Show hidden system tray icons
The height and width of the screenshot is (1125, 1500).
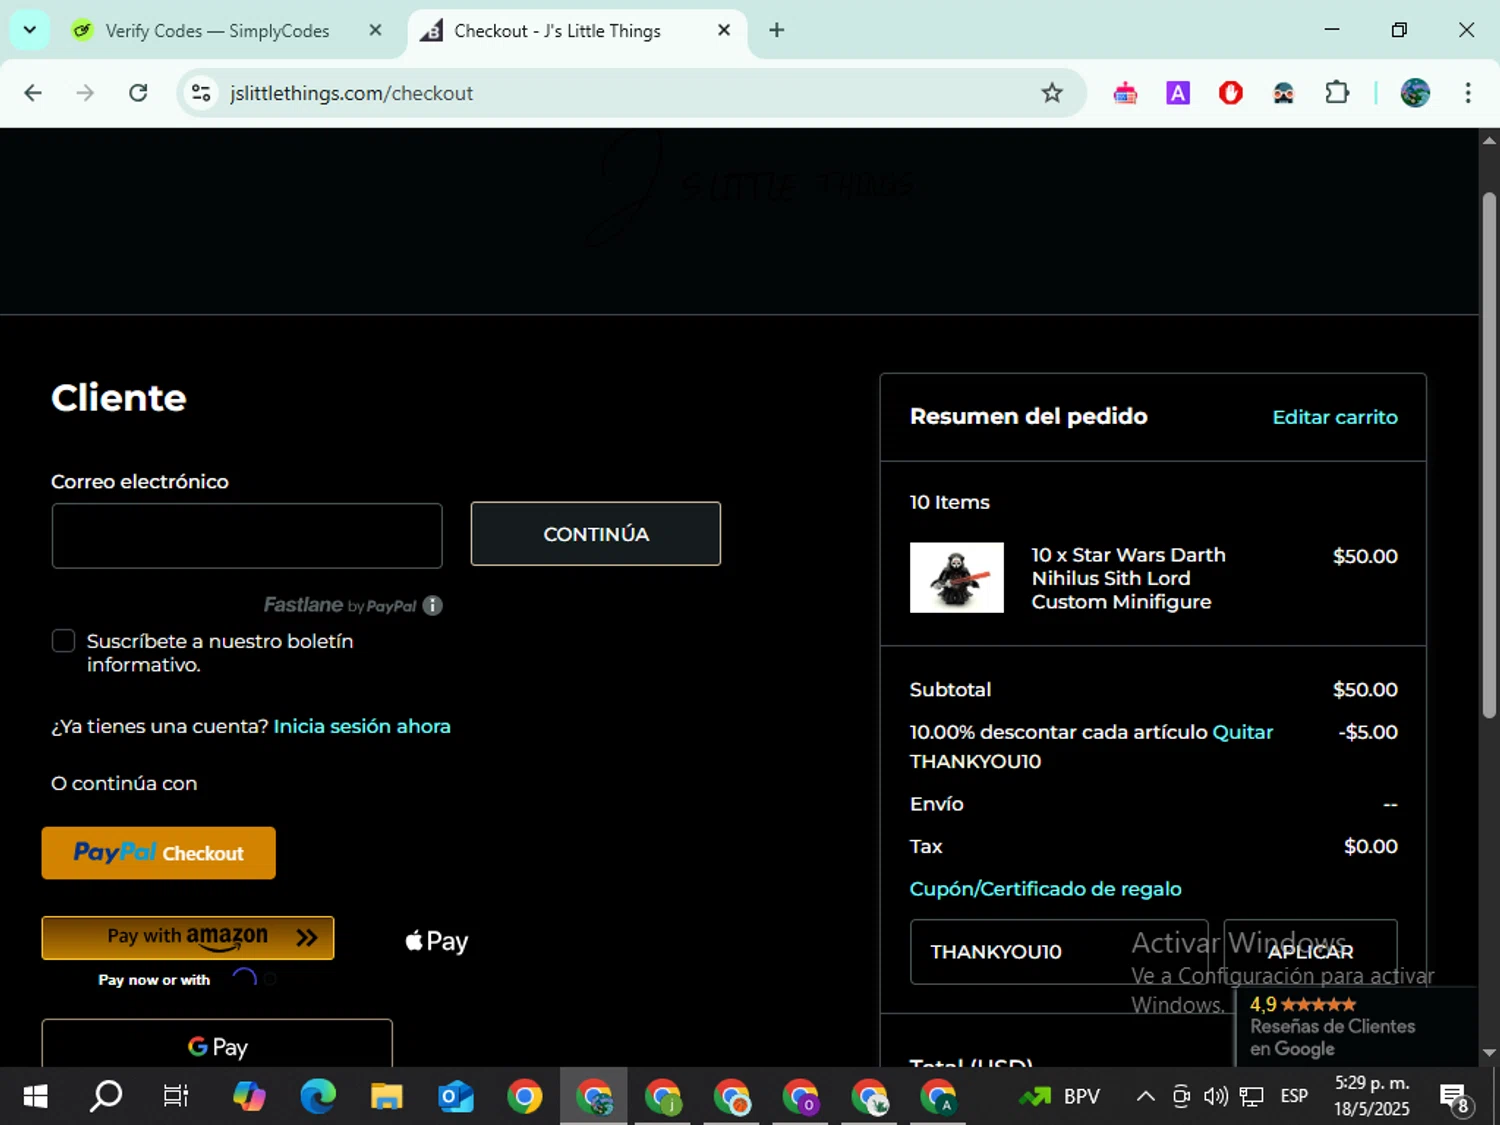1146,1097
